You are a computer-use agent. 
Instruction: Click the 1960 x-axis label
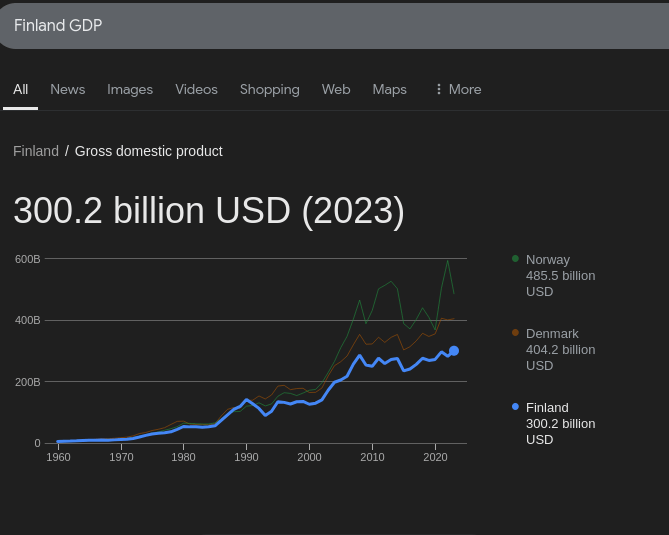pos(58,457)
